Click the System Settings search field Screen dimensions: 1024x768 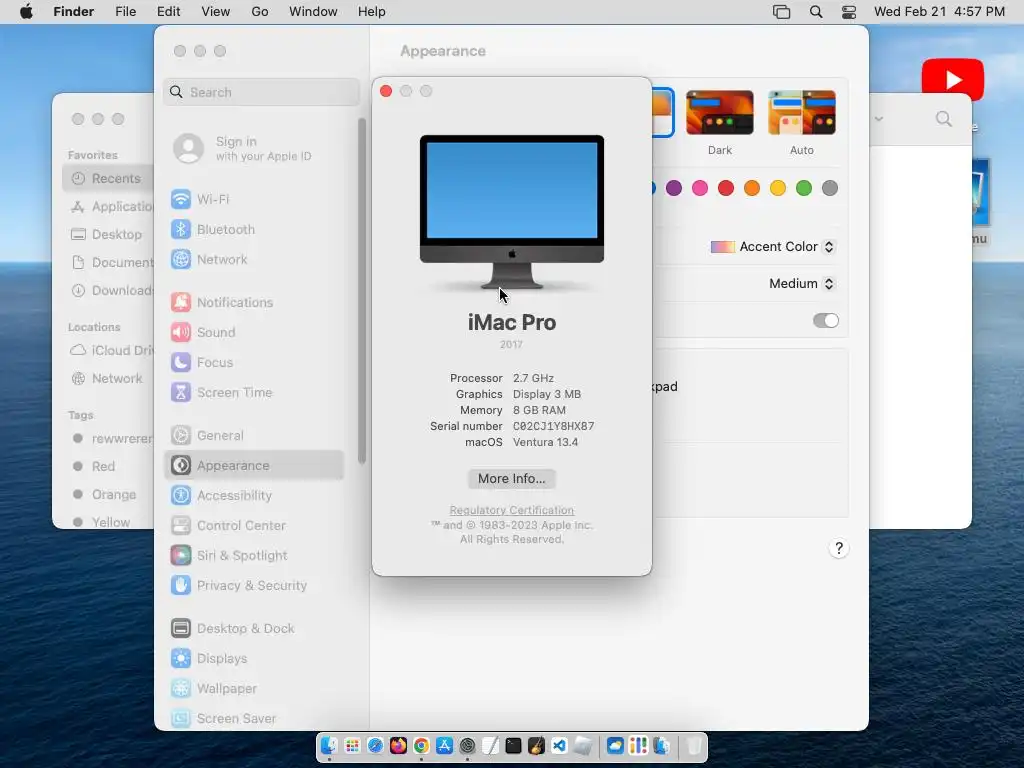(x=261, y=92)
